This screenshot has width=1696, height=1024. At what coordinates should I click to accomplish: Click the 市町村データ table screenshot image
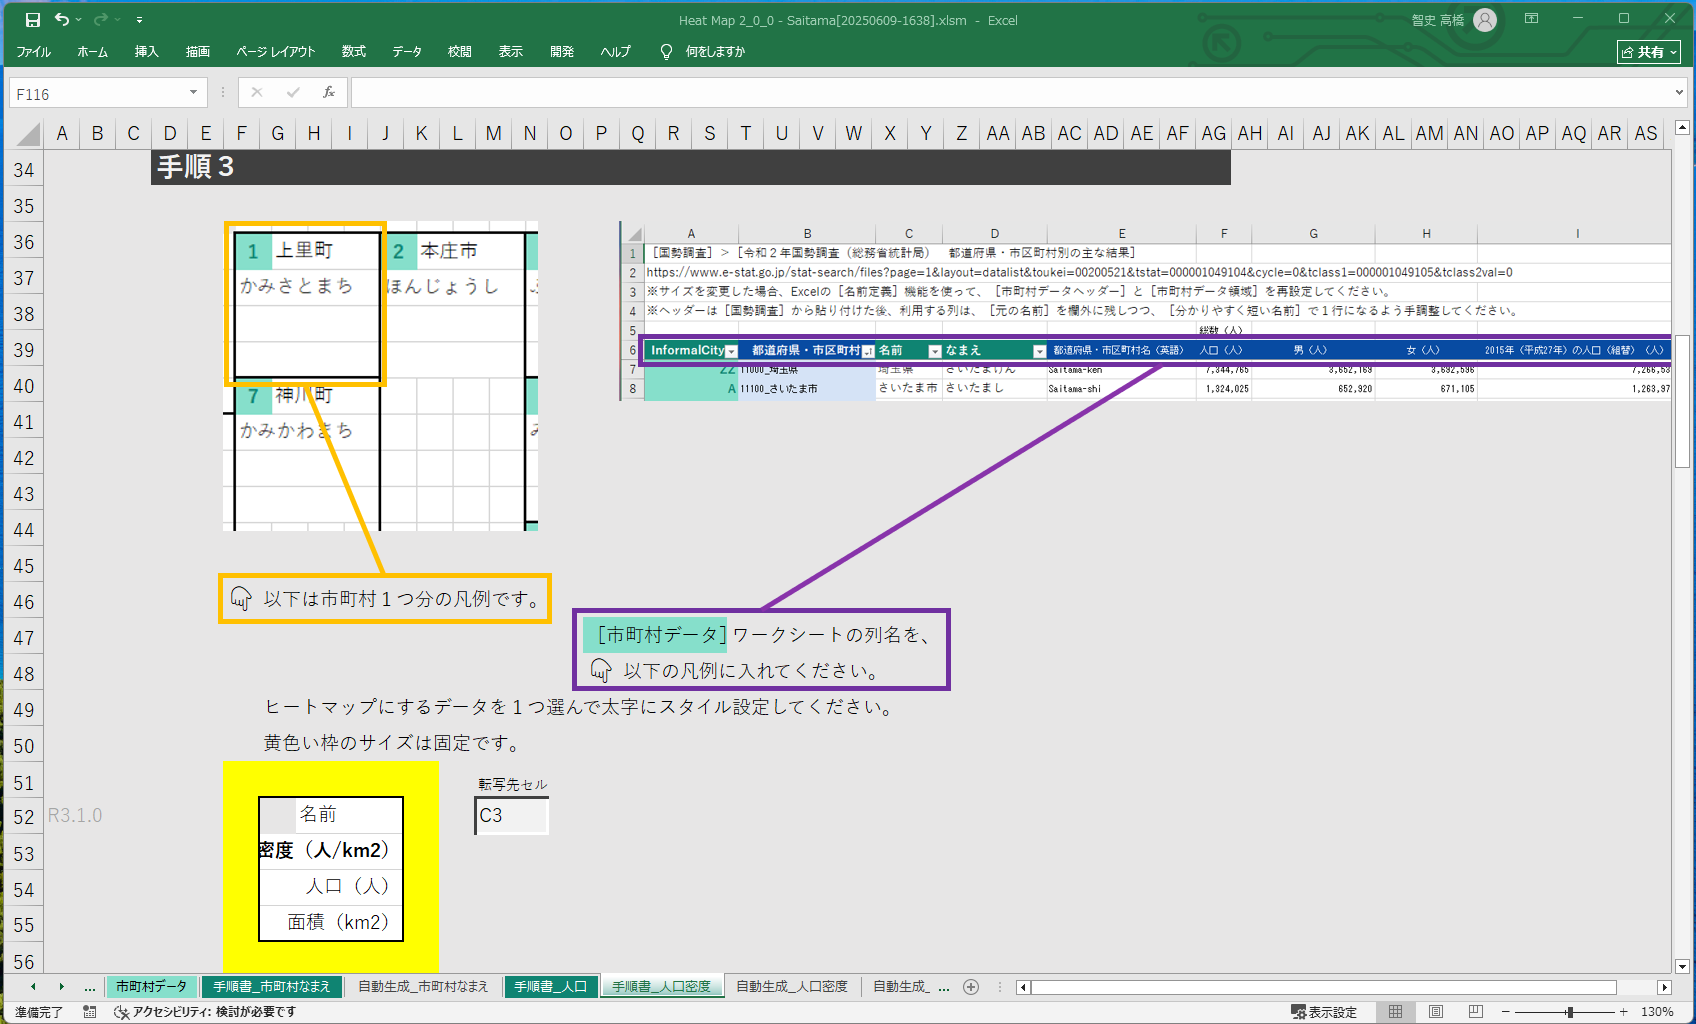pos(1145,311)
